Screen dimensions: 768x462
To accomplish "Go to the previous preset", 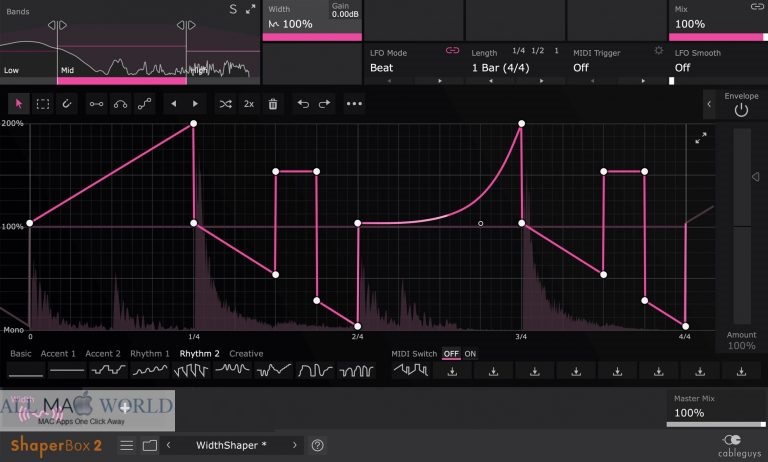I will click(x=168, y=445).
